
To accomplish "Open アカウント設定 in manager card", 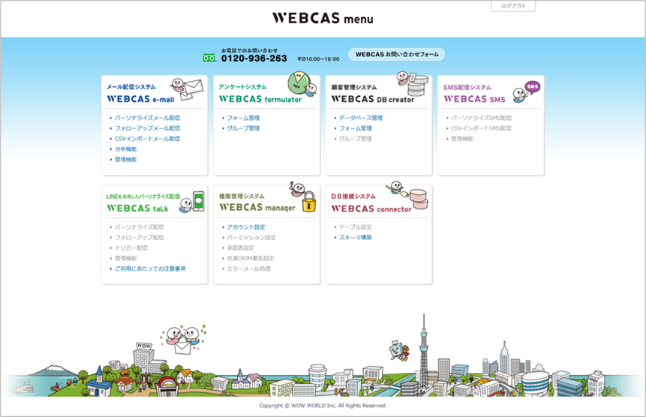I will click(x=246, y=227).
